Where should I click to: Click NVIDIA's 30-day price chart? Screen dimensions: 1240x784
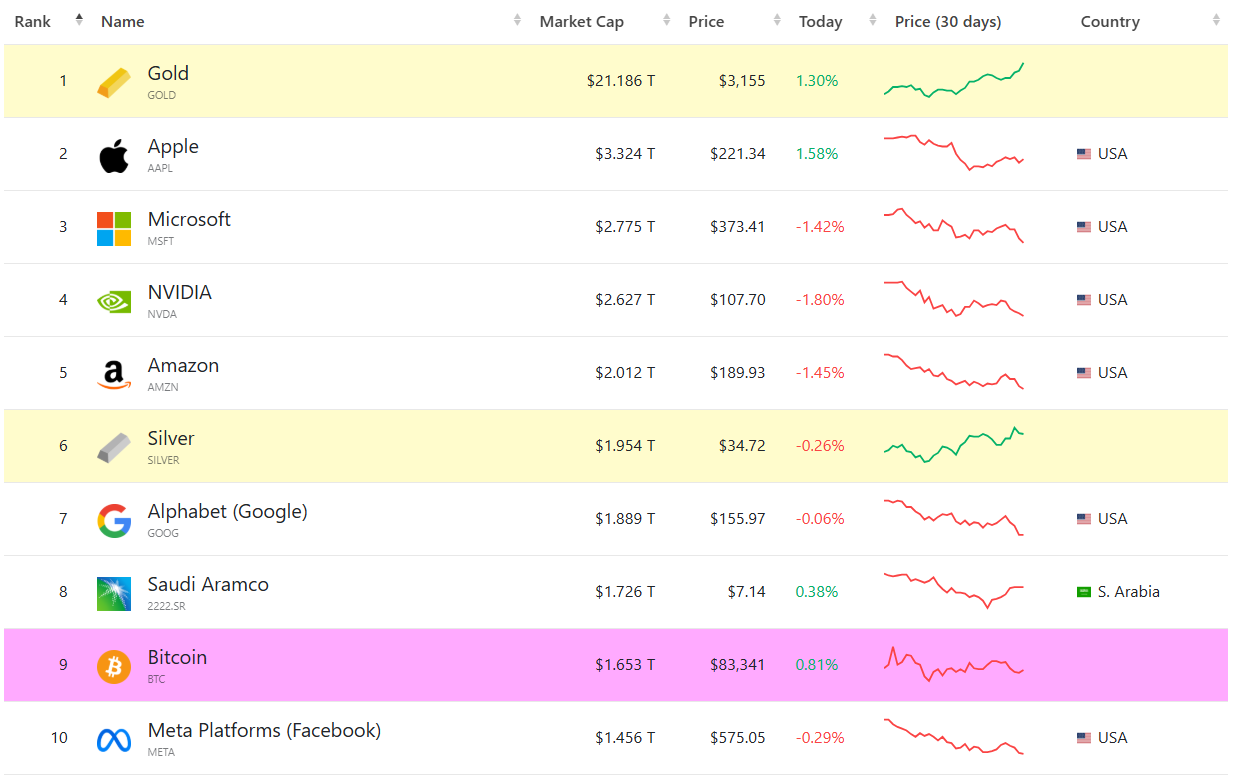tap(954, 299)
